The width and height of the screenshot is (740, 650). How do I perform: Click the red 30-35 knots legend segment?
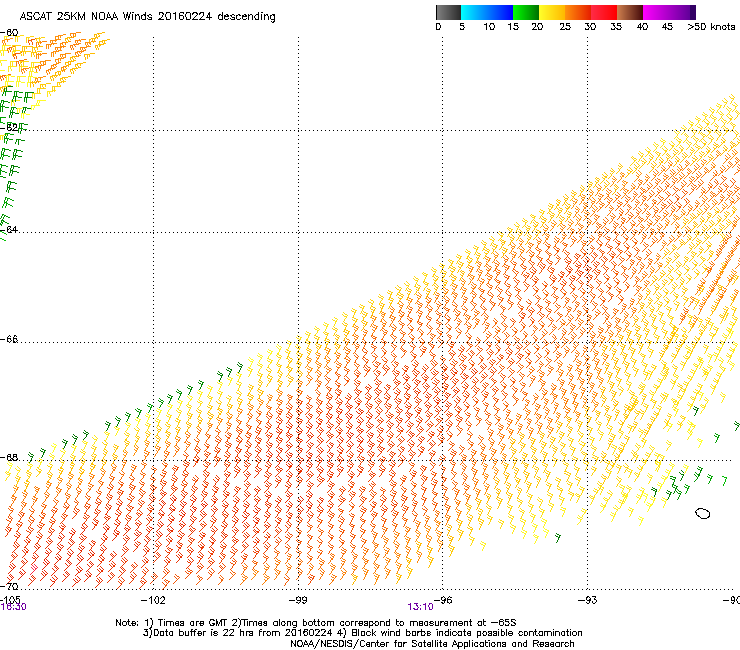point(604,12)
